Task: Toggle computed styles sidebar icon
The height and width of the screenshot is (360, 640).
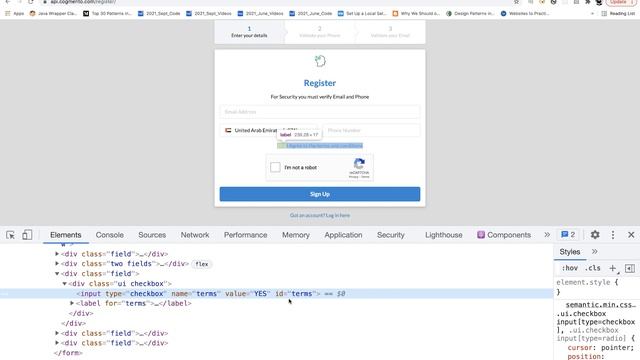Action: [x=630, y=268]
